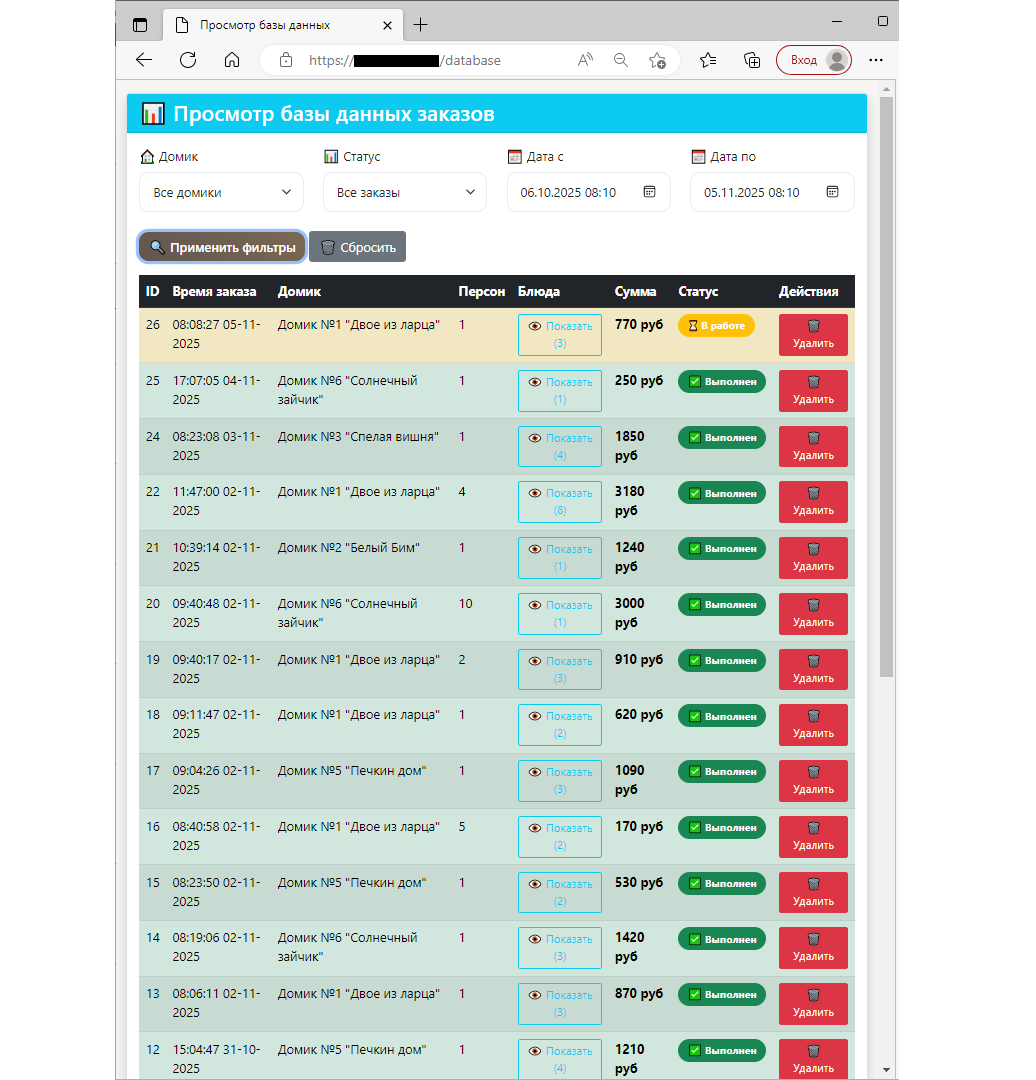Show dishes for order 25
The image size is (1036, 1080).
tap(560, 391)
